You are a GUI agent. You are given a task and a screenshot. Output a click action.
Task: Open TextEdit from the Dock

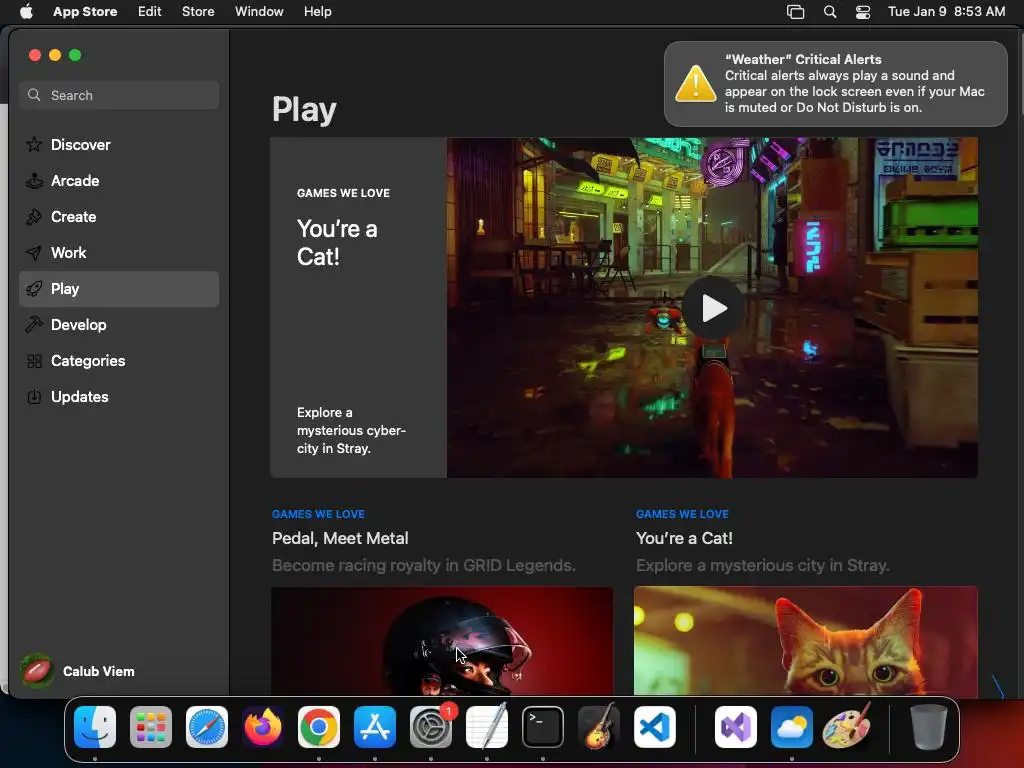(x=487, y=727)
